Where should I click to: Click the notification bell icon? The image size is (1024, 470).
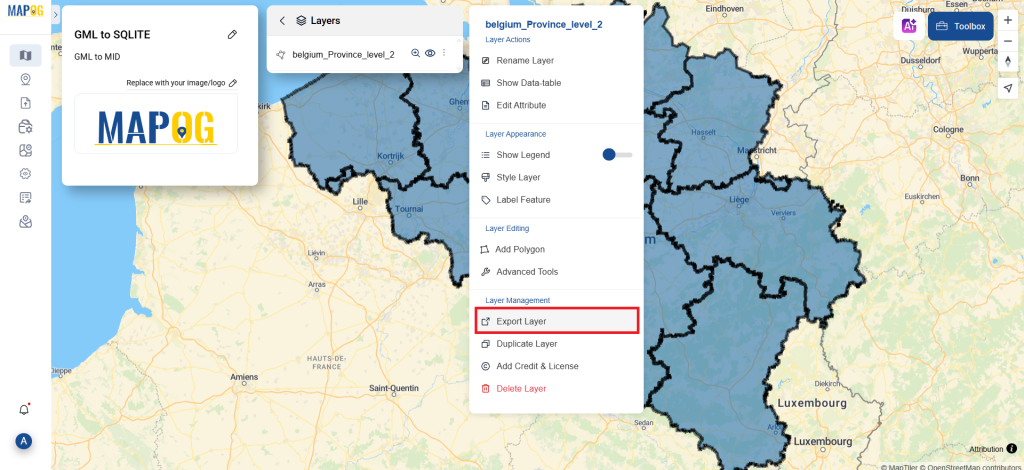pos(24,410)
